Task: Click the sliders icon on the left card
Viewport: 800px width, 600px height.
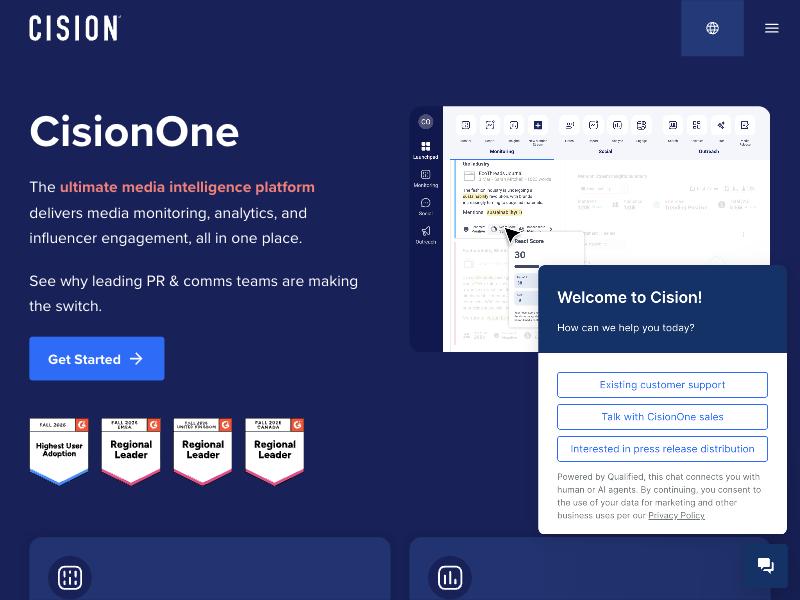Action: 70,578
